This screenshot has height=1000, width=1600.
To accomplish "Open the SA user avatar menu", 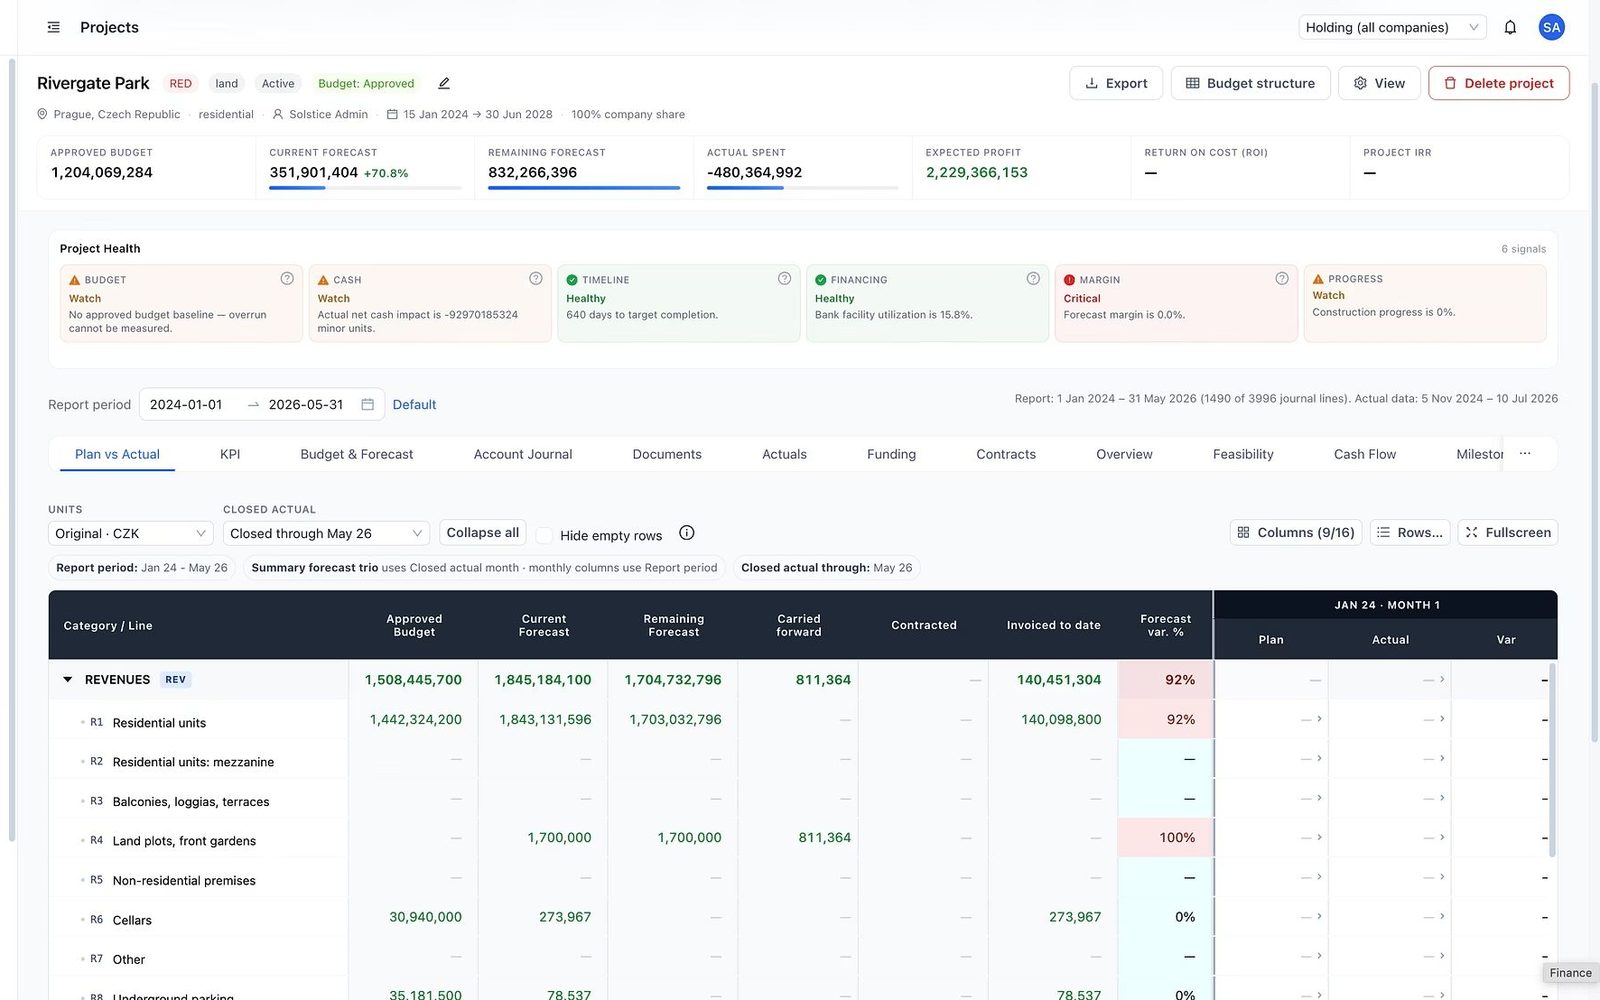I will coord(1551,27).
